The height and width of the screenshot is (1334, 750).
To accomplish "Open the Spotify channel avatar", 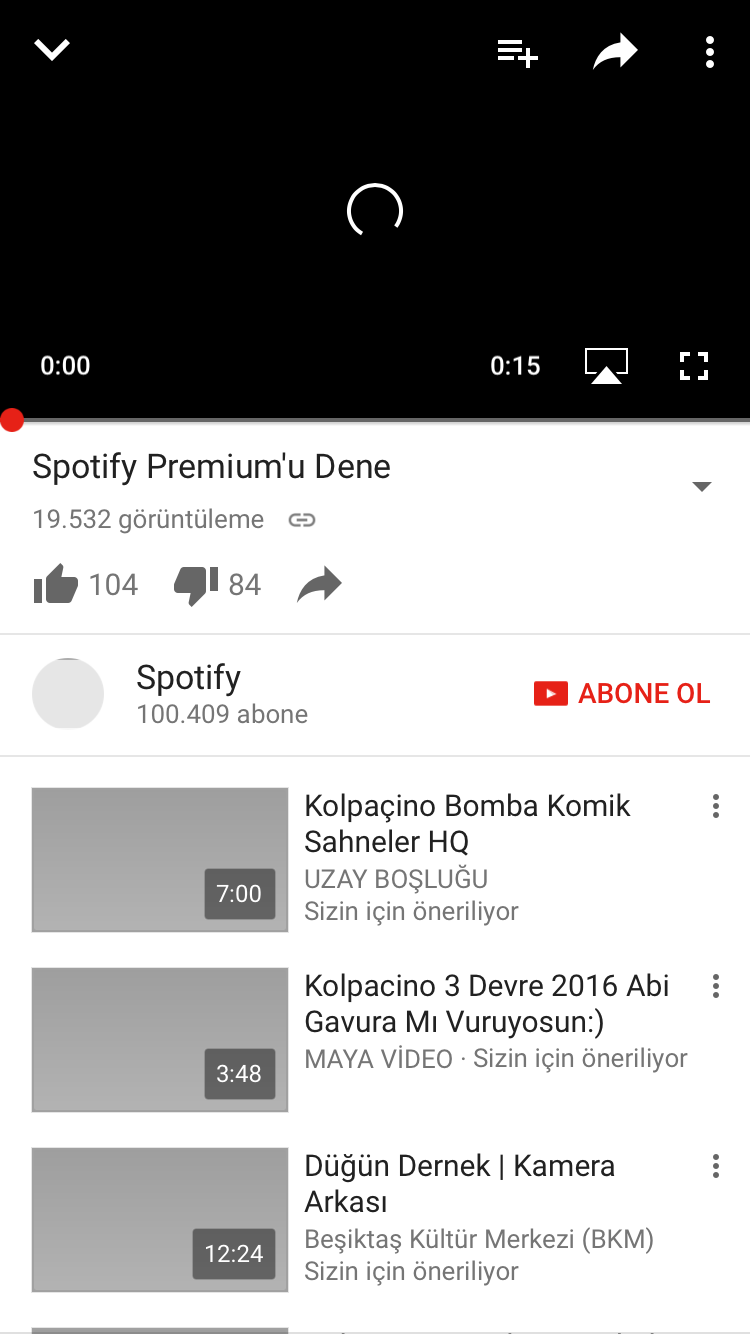I will tap(68, 694).
